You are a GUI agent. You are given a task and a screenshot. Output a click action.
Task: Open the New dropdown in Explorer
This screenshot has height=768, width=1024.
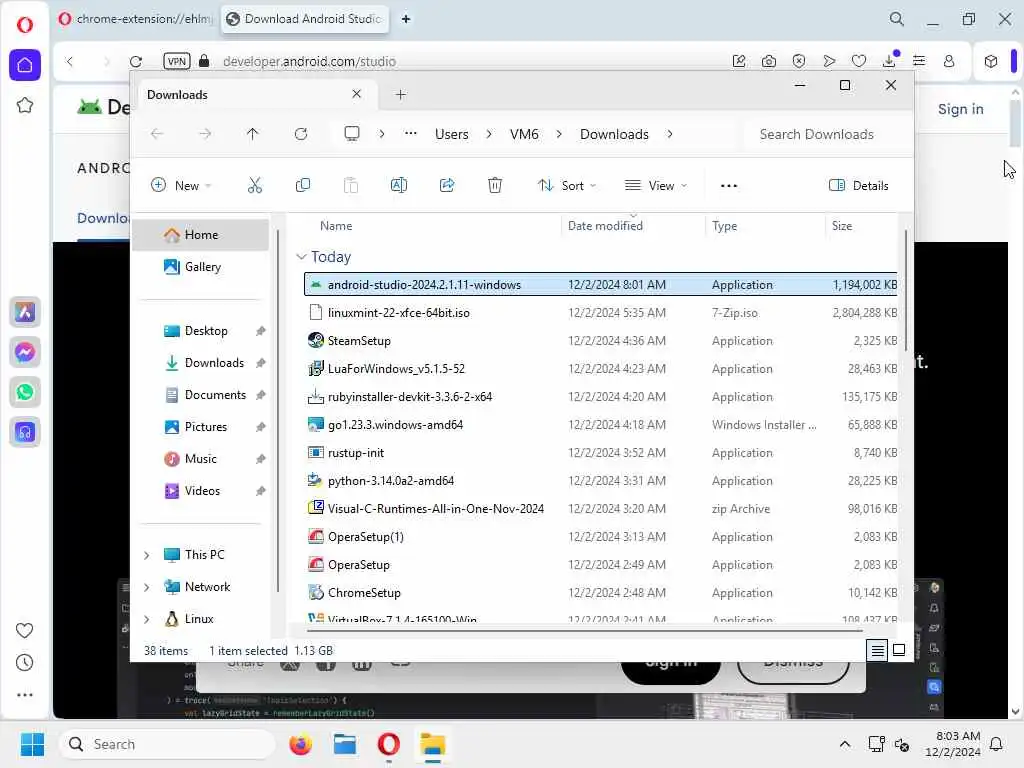[181, 185]
